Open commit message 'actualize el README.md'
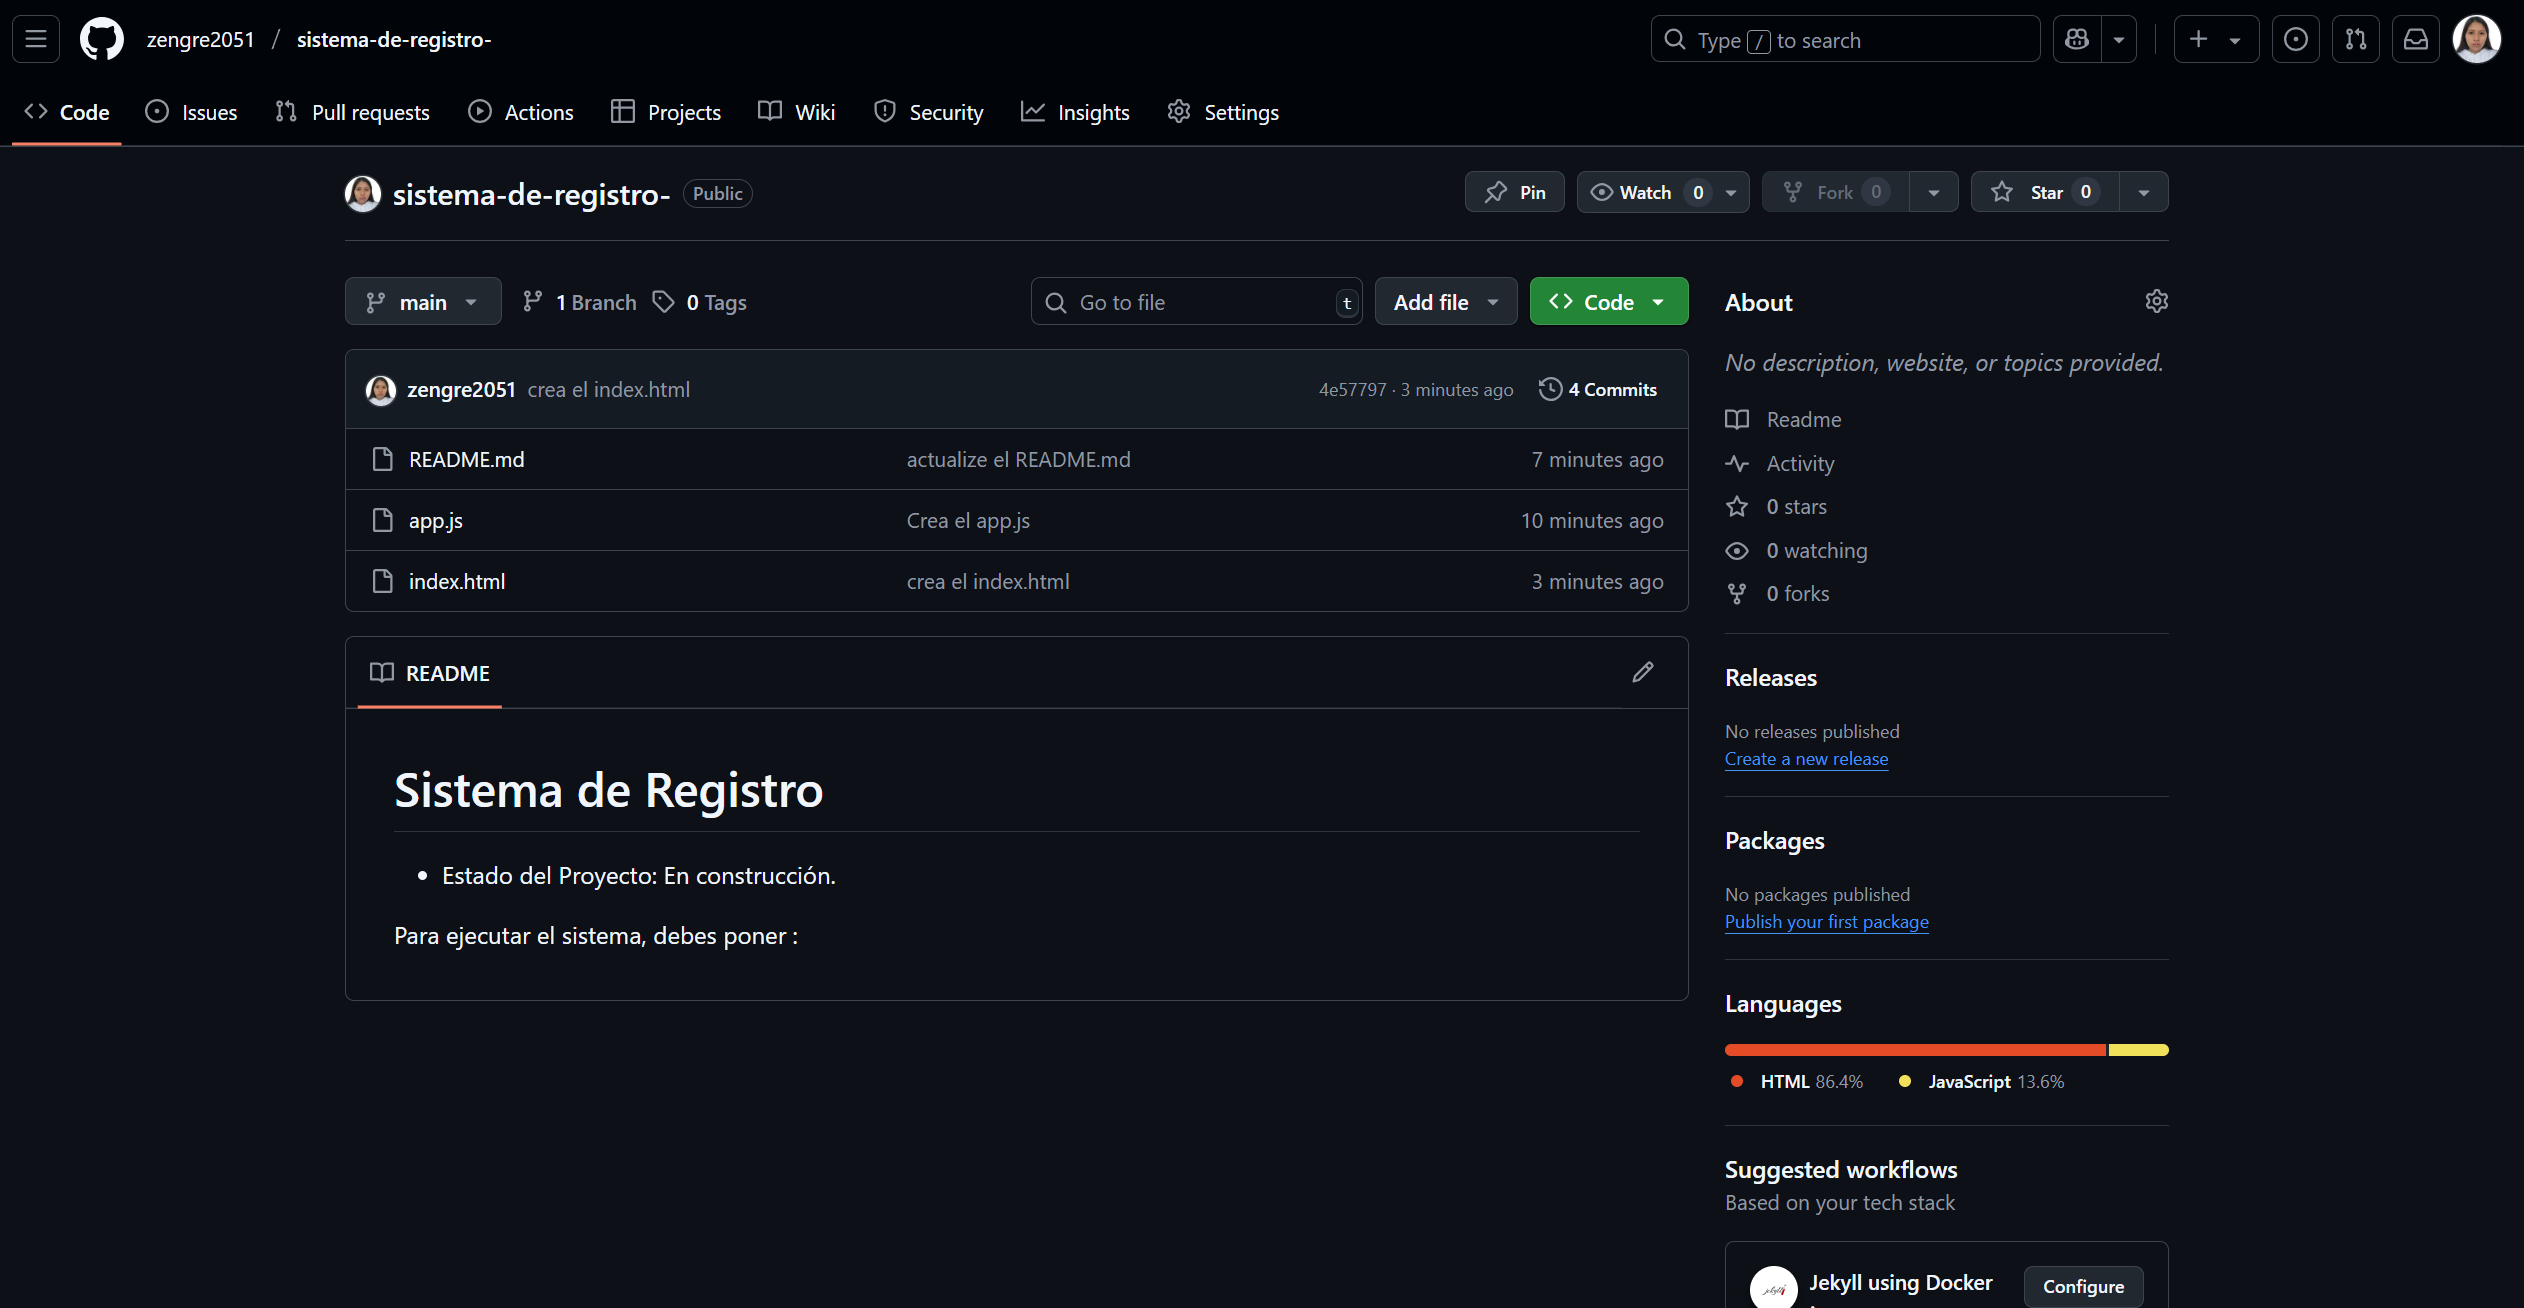 pyautogui.click(x=1018, y=459)
